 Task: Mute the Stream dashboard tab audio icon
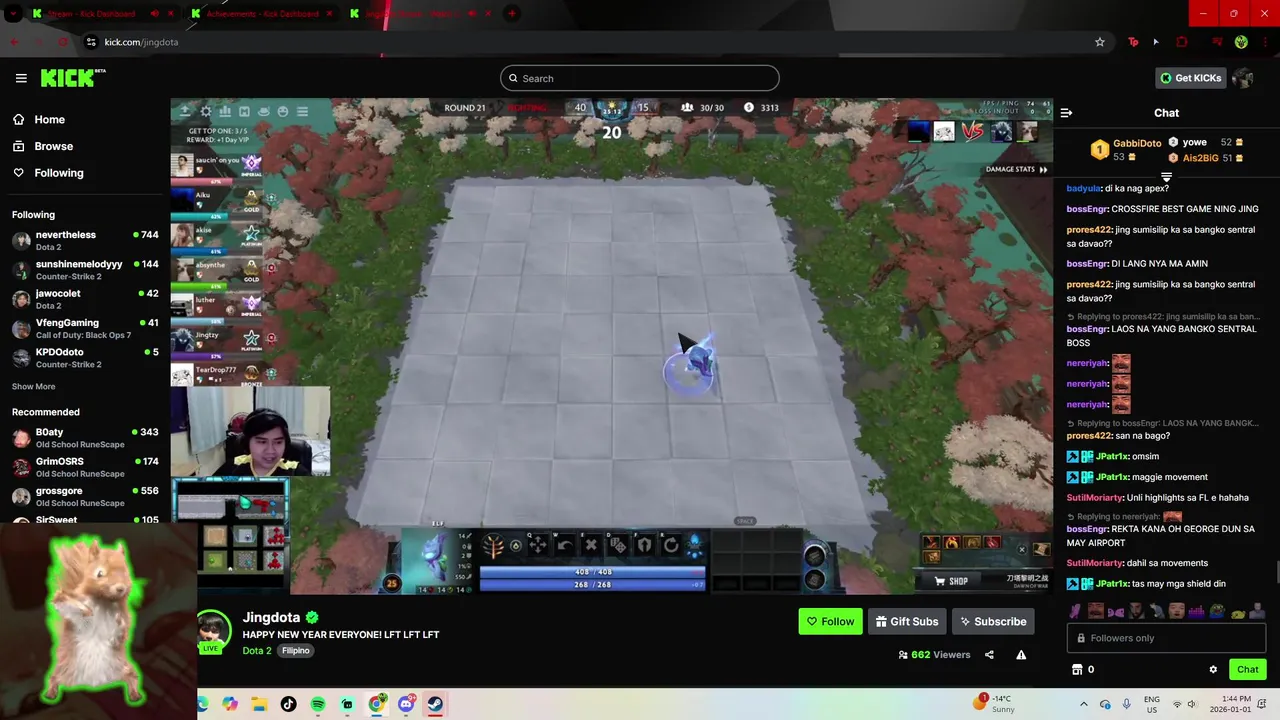pyautogui.click(x=154, y=14)
